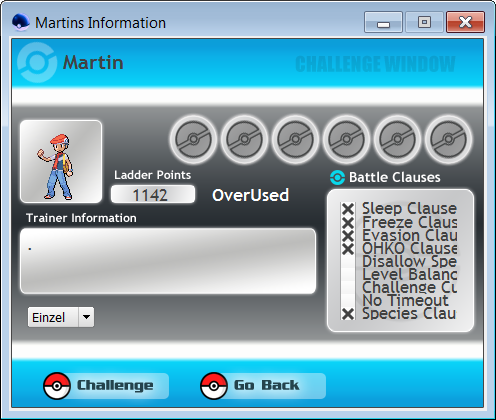Click the Go Back button
The image size is (496, 420).
263,386
